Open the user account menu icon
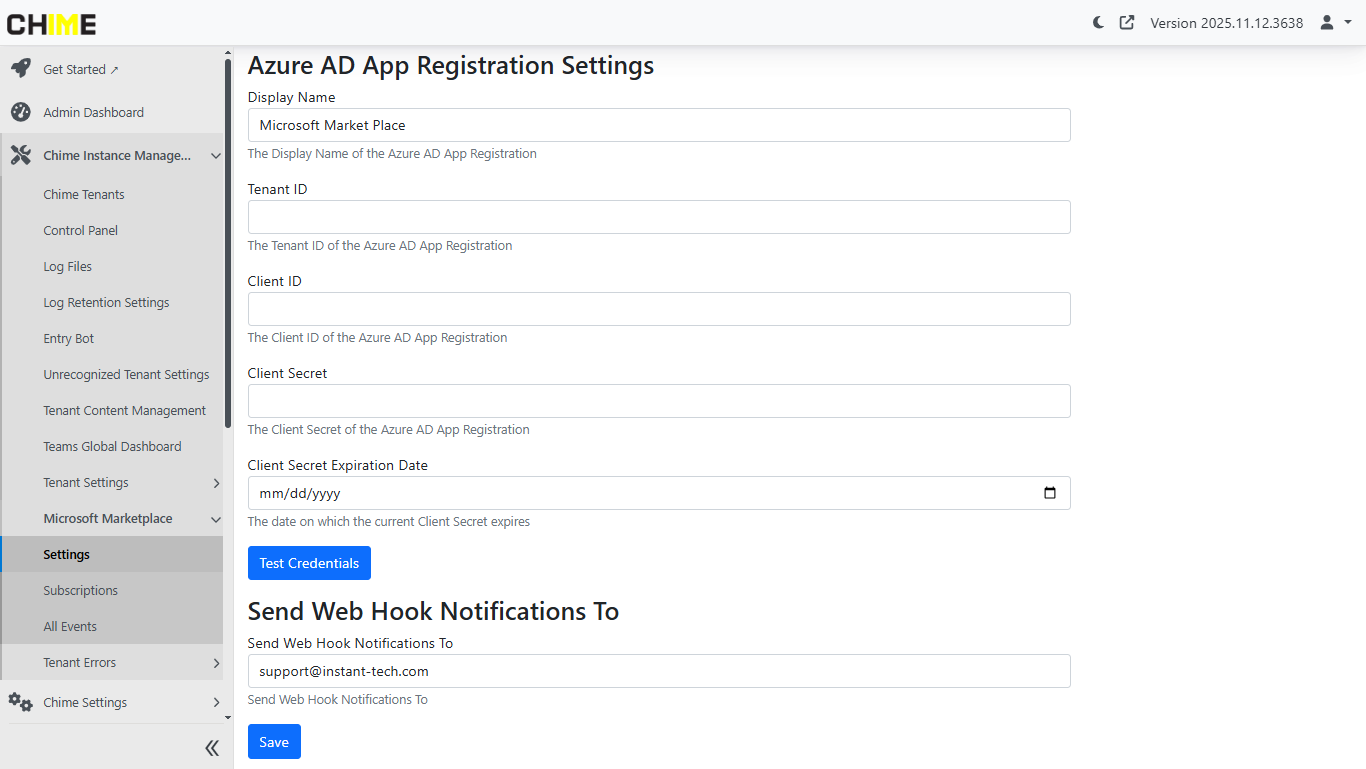The height and width of the screenshot is (769, 1366). pyautogui.click(x=1335, y=22)
